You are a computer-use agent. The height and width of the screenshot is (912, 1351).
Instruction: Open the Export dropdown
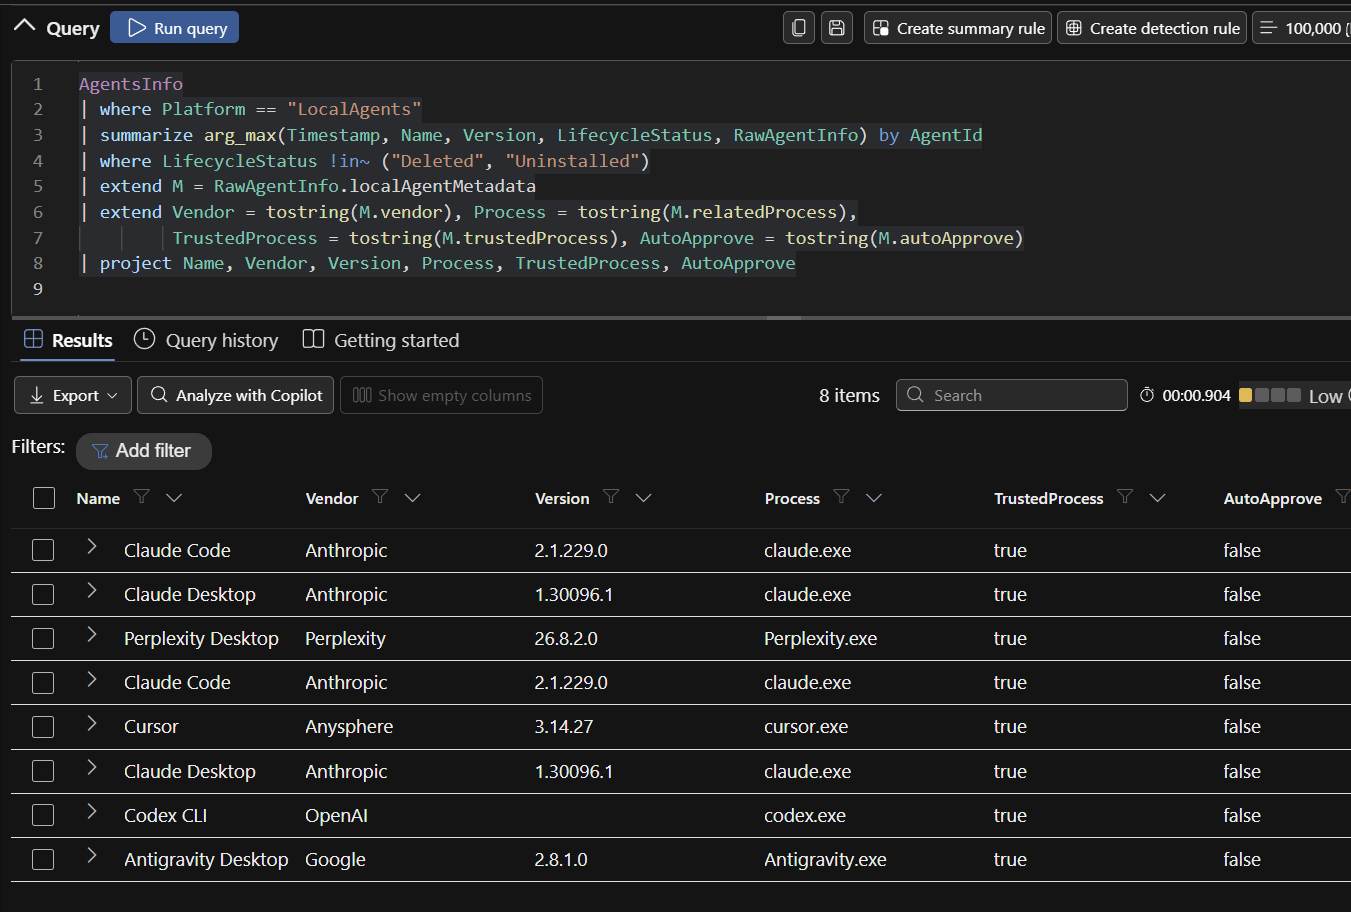tap(73, 395)
